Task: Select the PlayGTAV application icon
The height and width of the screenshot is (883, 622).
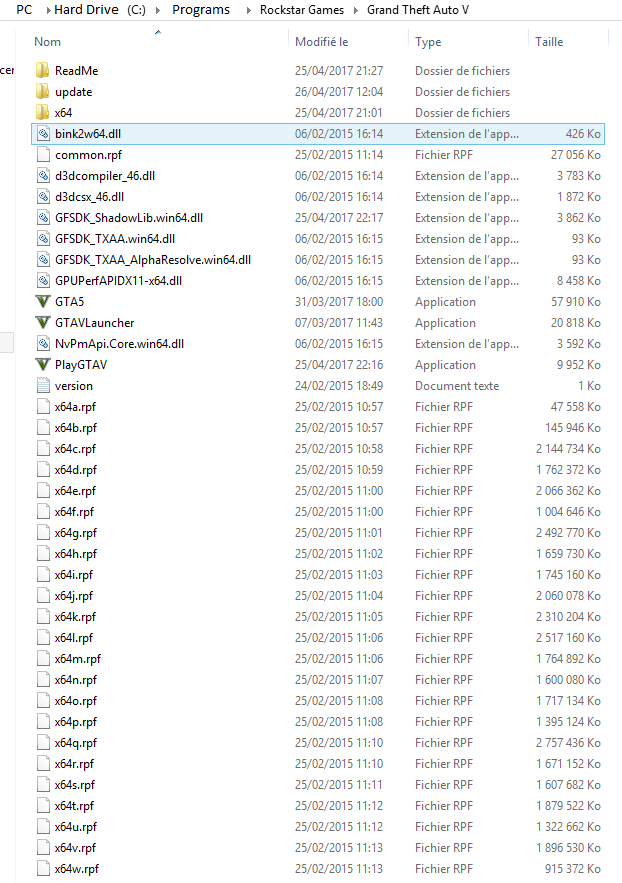Action: pos(43,364)
